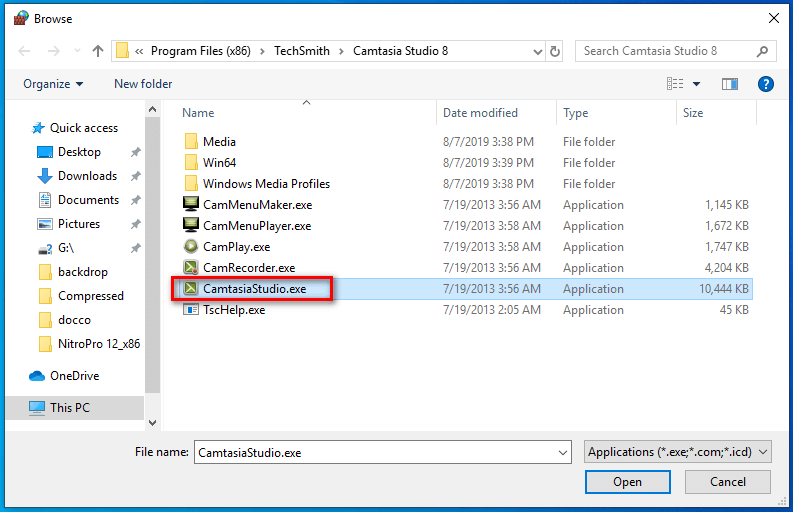Image resolution: width=793 pixels, height=512 pixels.
Task: Open NitroPro 12_x86 folder in sidebar
Action: (99, 344)
